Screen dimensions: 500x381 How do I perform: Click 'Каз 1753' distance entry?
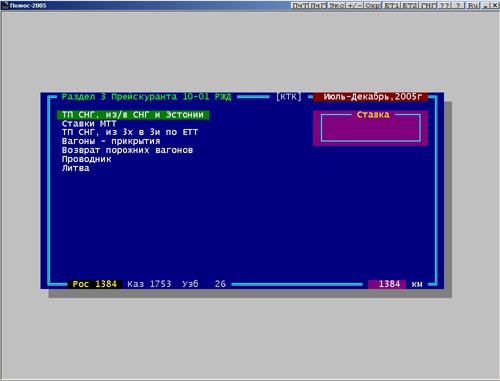coord(149,284)
